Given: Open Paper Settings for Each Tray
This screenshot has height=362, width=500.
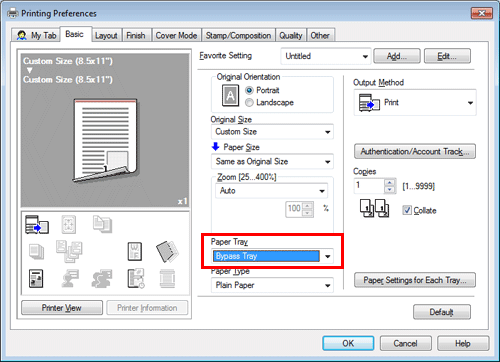Looking at the screenshot, I should pyautogui.click(x=415, y=280).
